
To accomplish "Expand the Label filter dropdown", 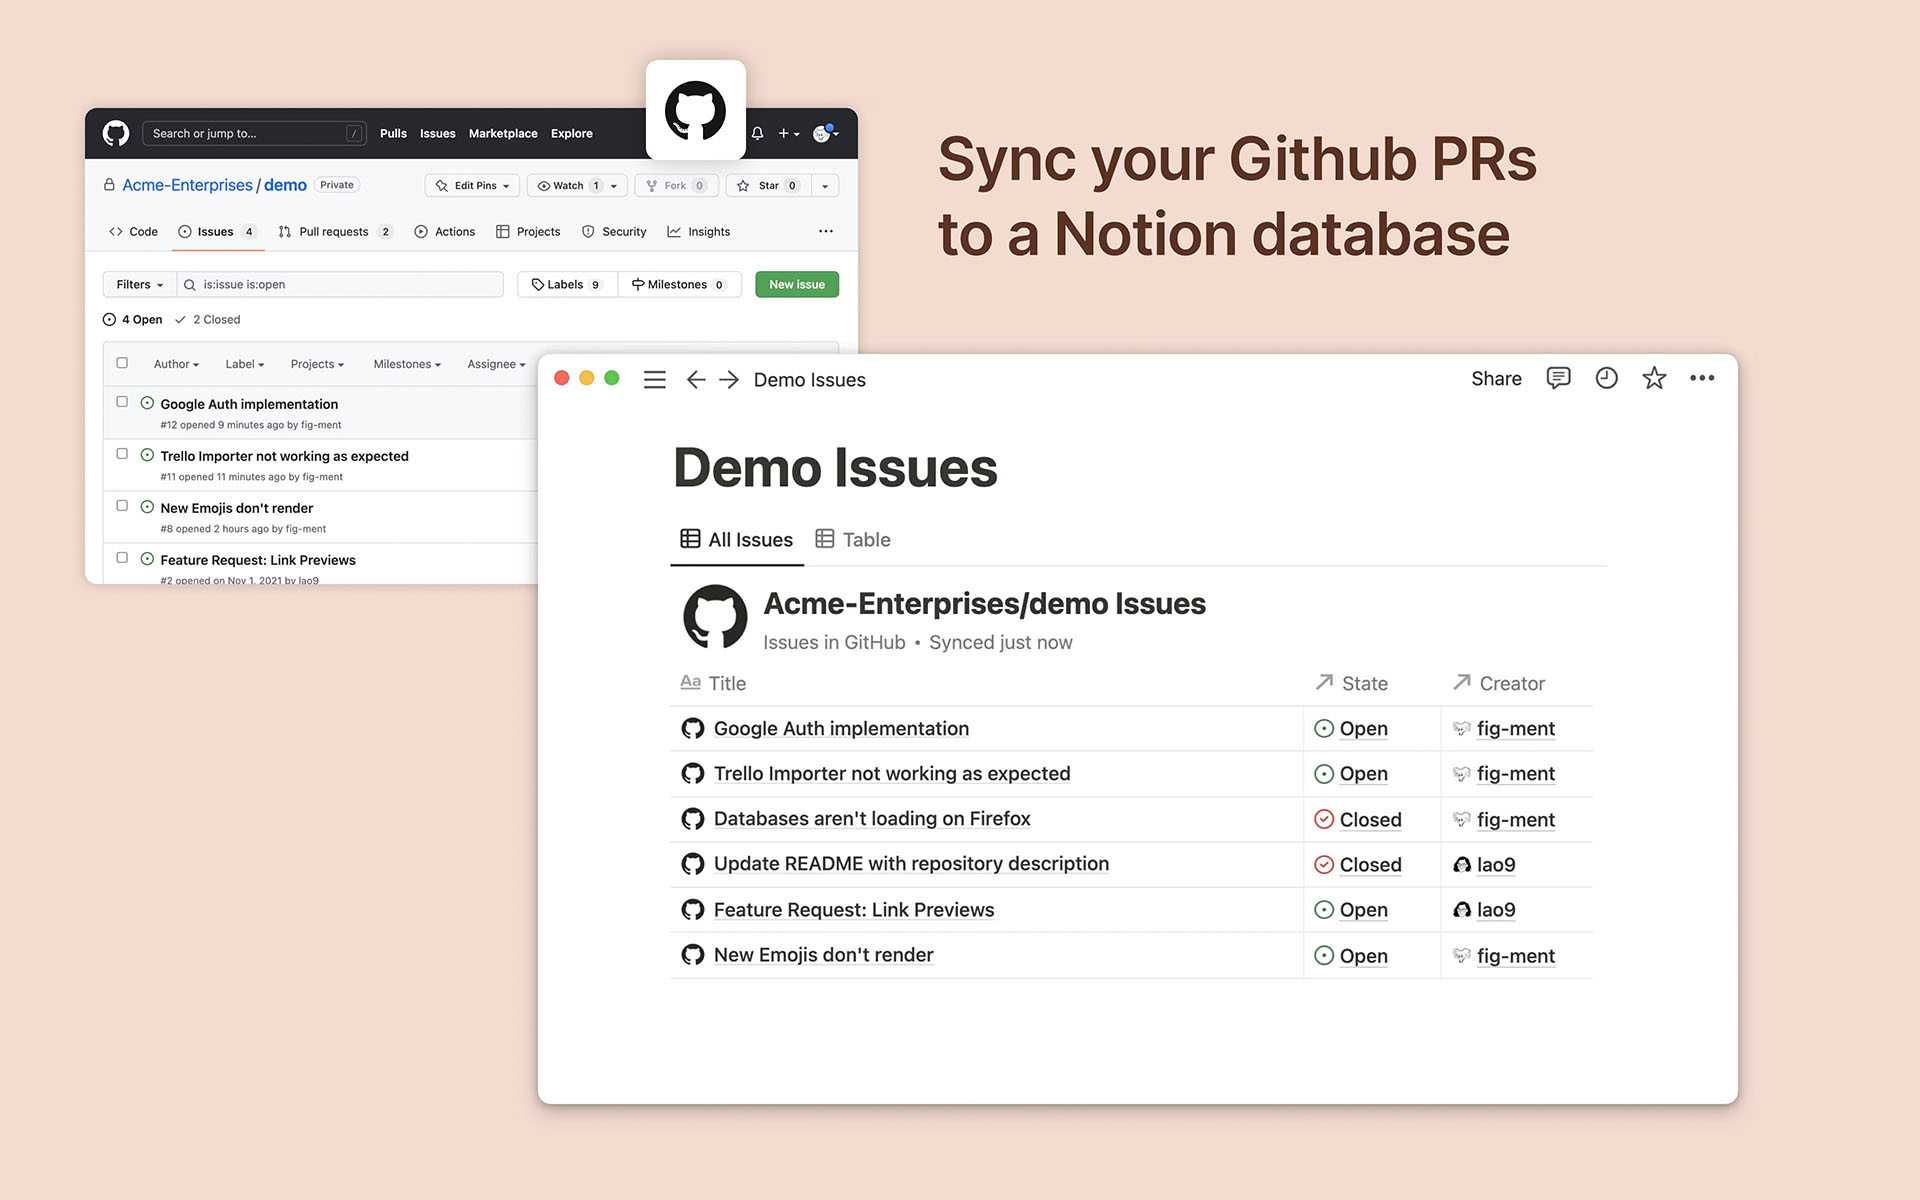I will click(x=244, y=364).
